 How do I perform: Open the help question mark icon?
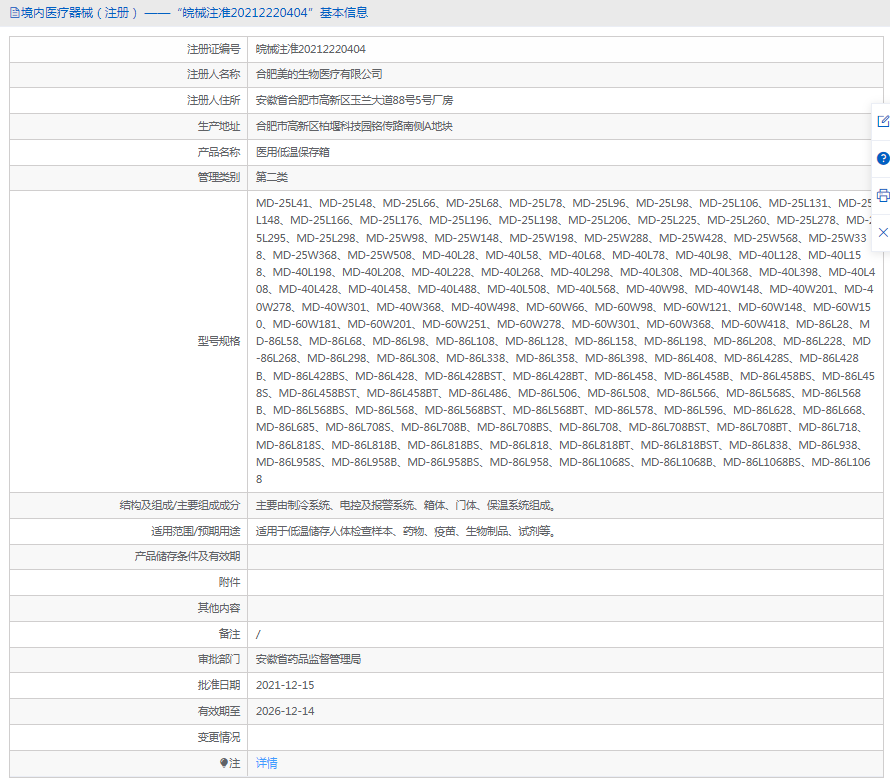tap(883, 158)
